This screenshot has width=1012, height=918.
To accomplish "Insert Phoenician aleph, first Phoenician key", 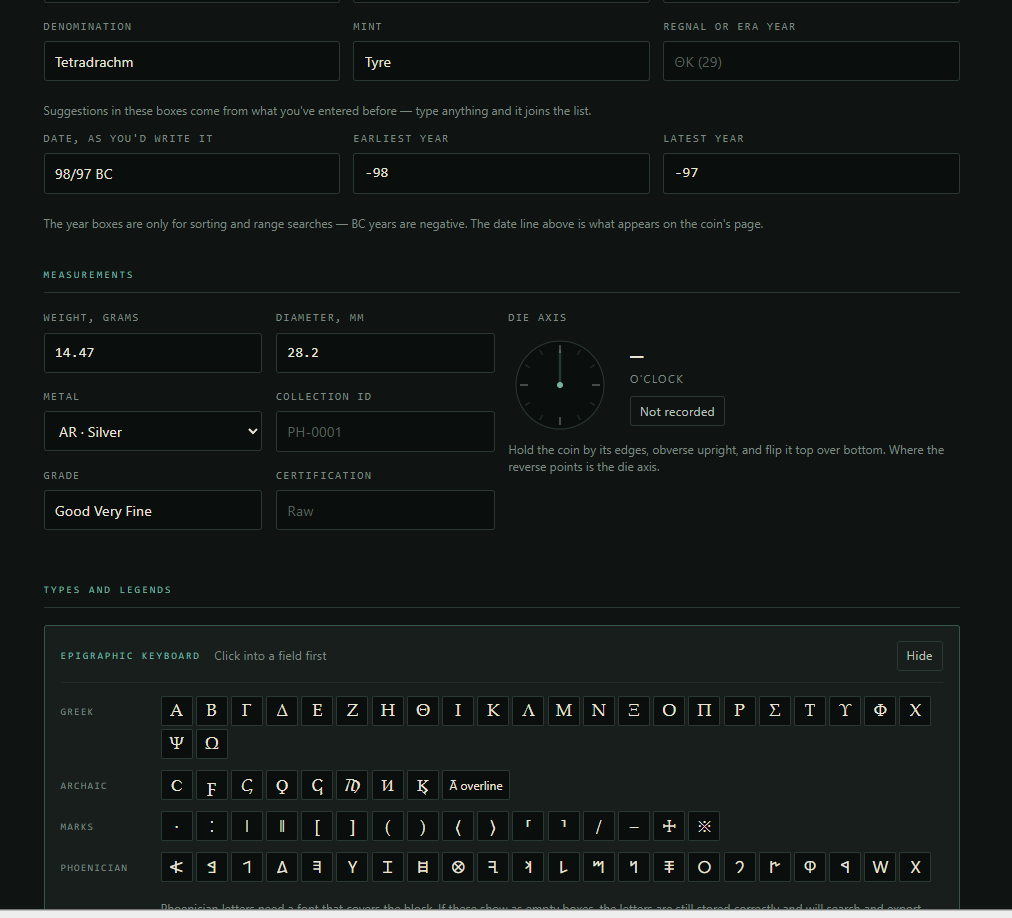I will 176,867.
